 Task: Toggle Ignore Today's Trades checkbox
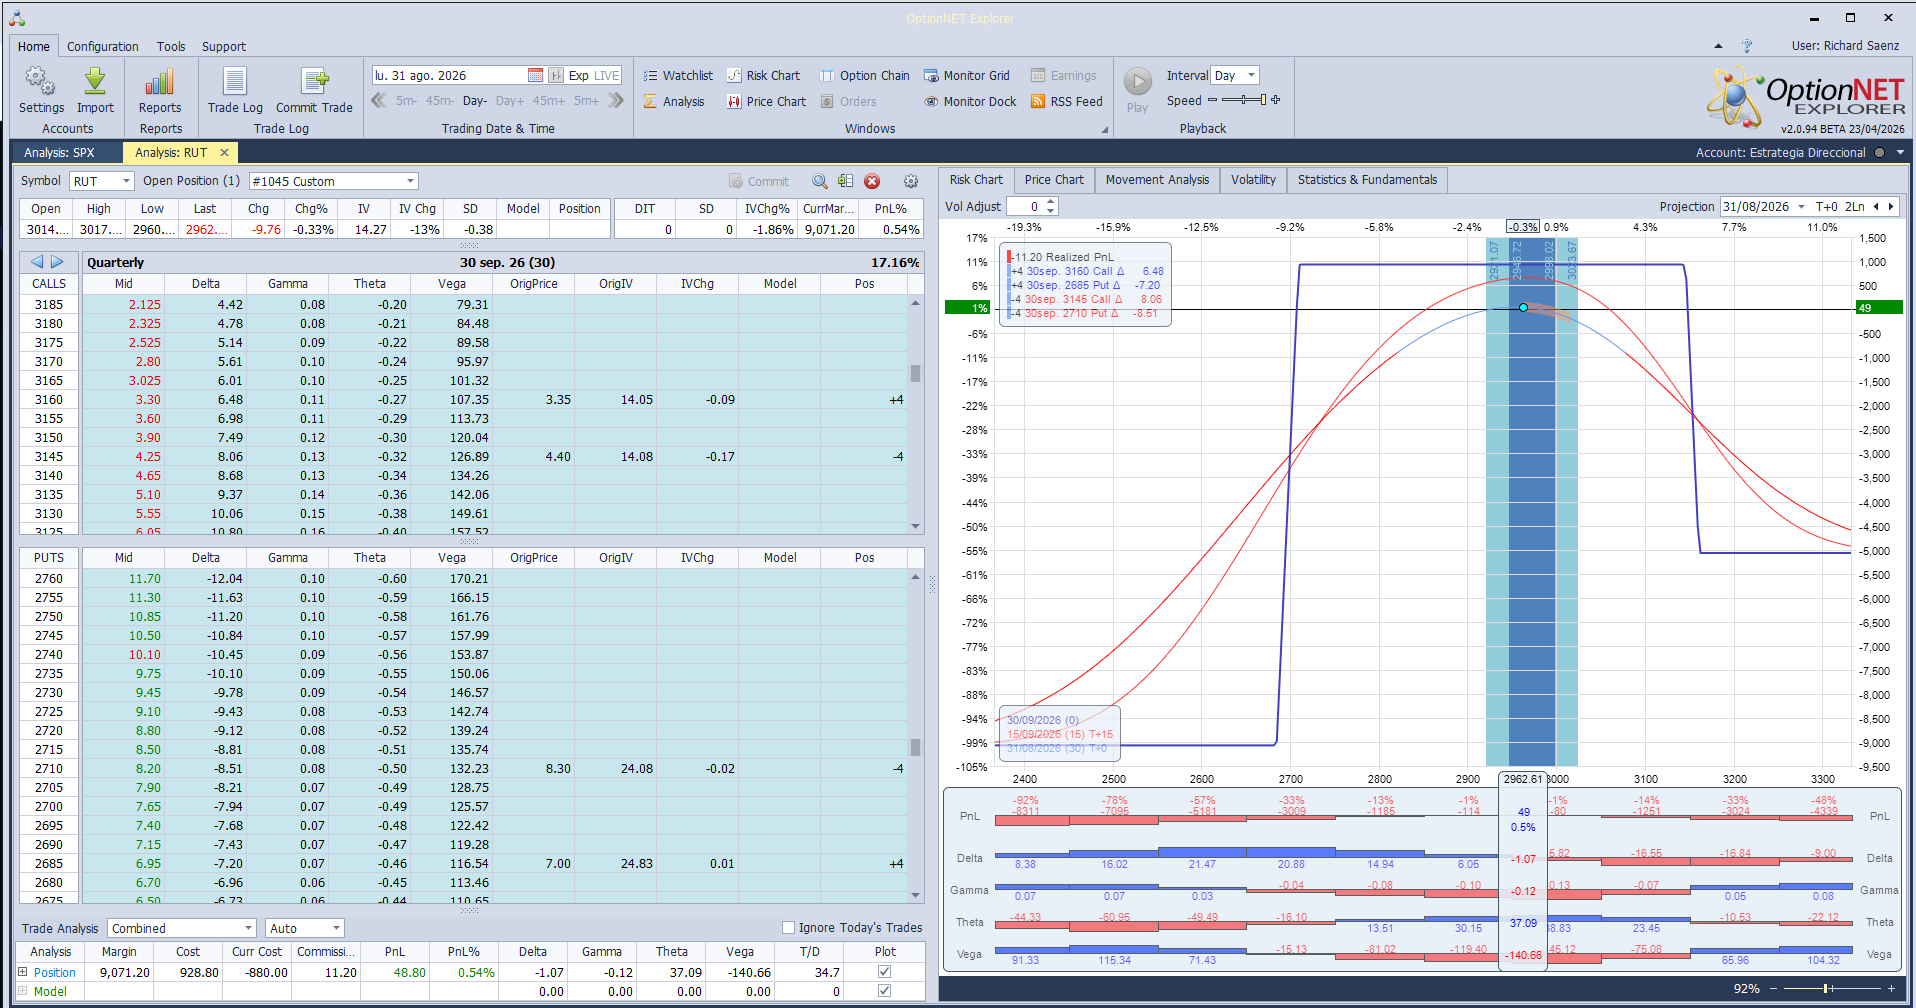point(788,927)
